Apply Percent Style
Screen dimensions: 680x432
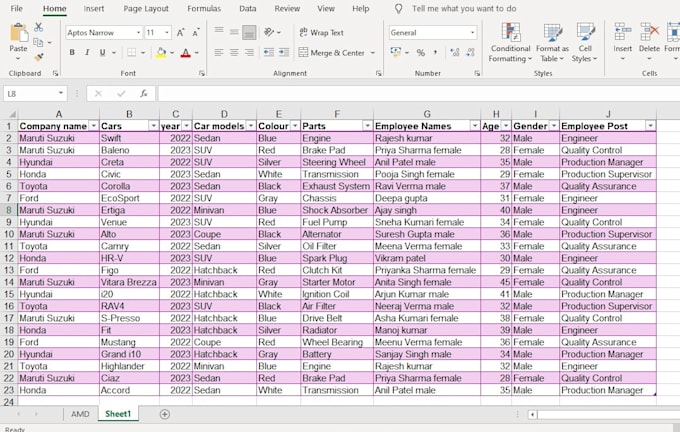(x=421, y=53)
